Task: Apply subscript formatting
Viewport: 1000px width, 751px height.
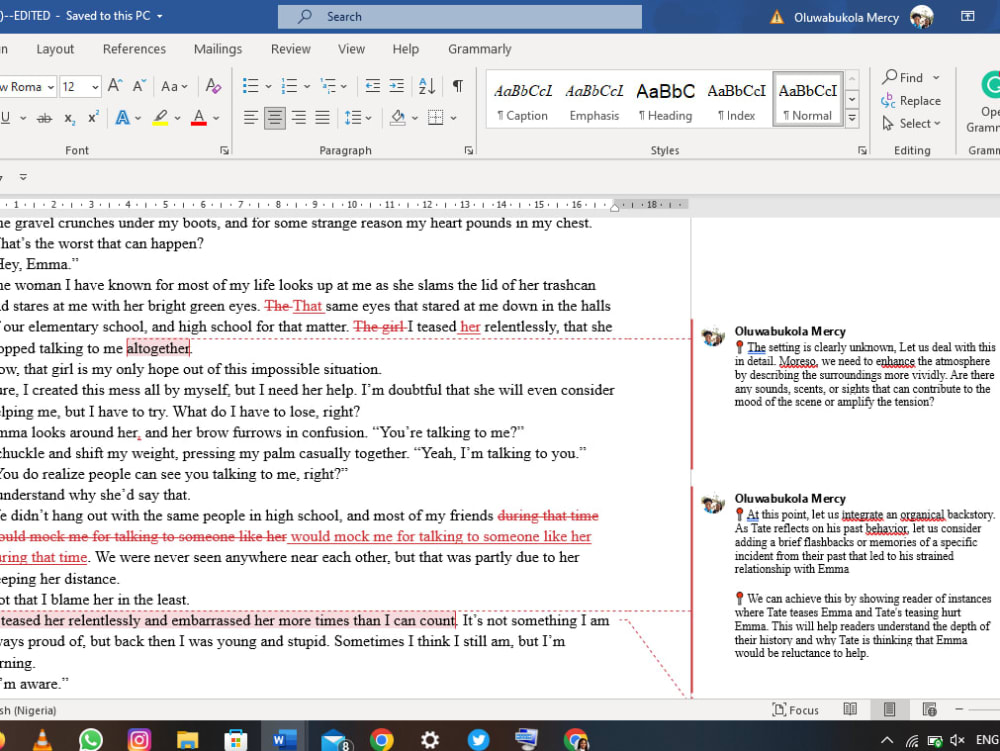Action: pyautogui.click(x=70, y=117)
